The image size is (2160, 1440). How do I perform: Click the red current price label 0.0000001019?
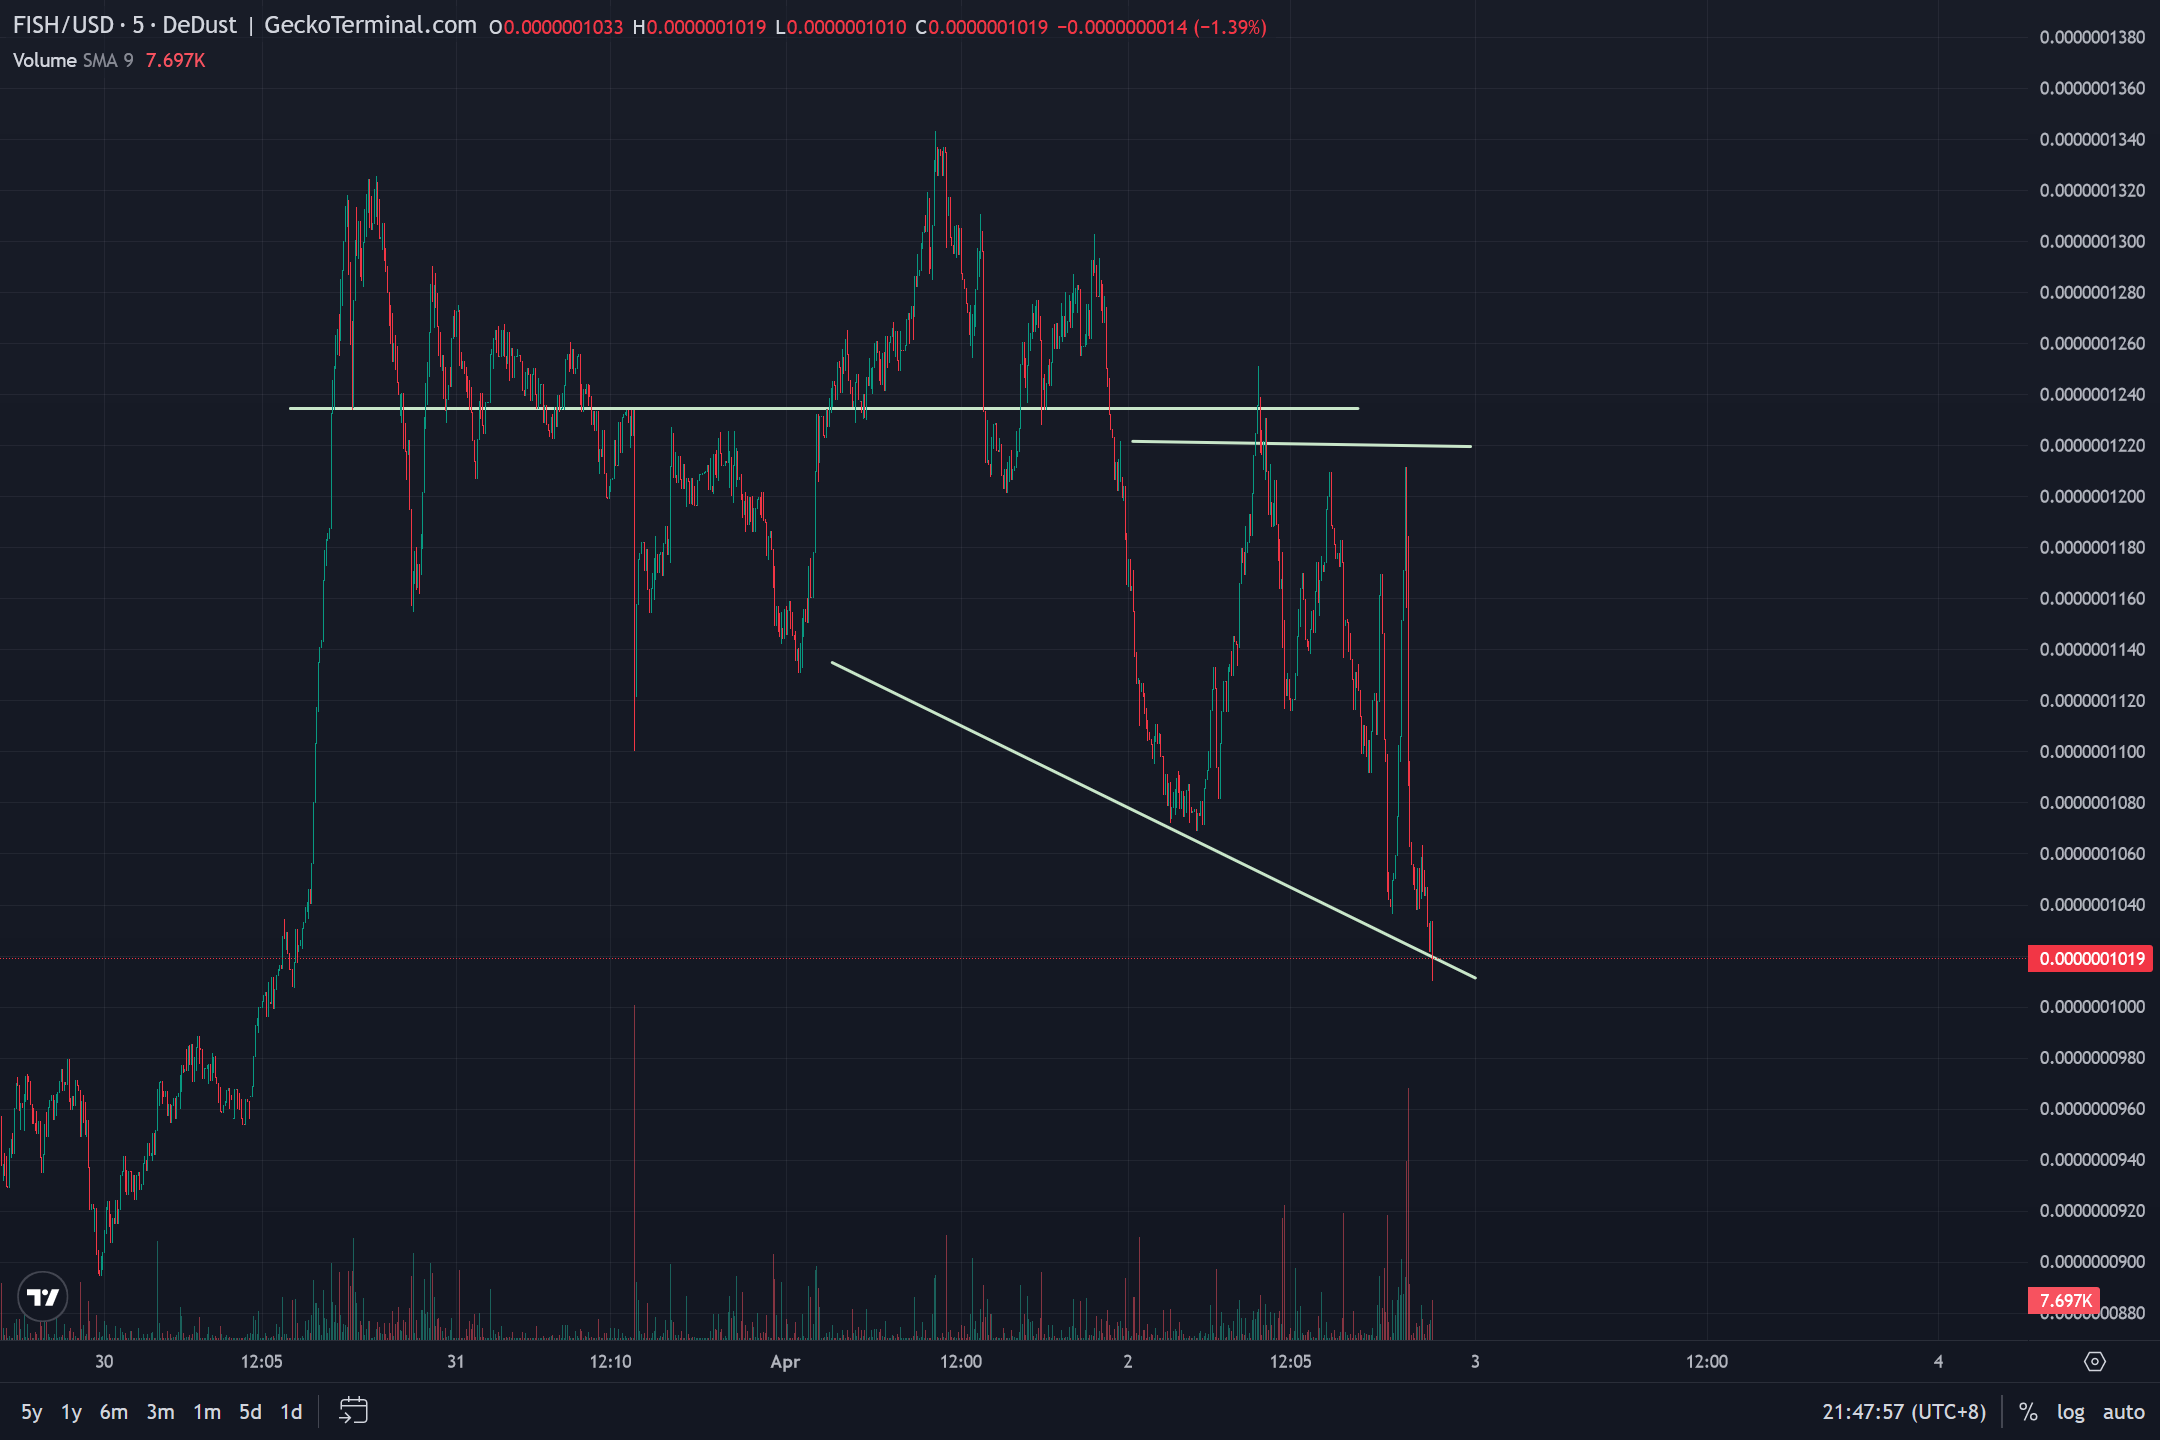pyautogui.click(x=2091, y=958)
